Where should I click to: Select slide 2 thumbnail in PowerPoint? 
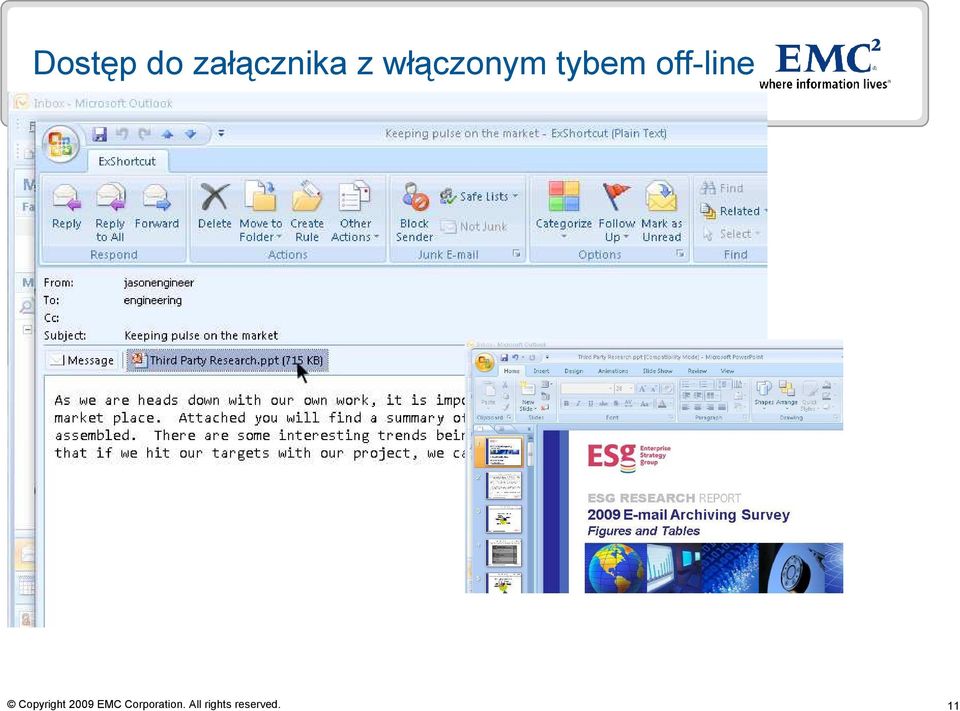point(504,486)
